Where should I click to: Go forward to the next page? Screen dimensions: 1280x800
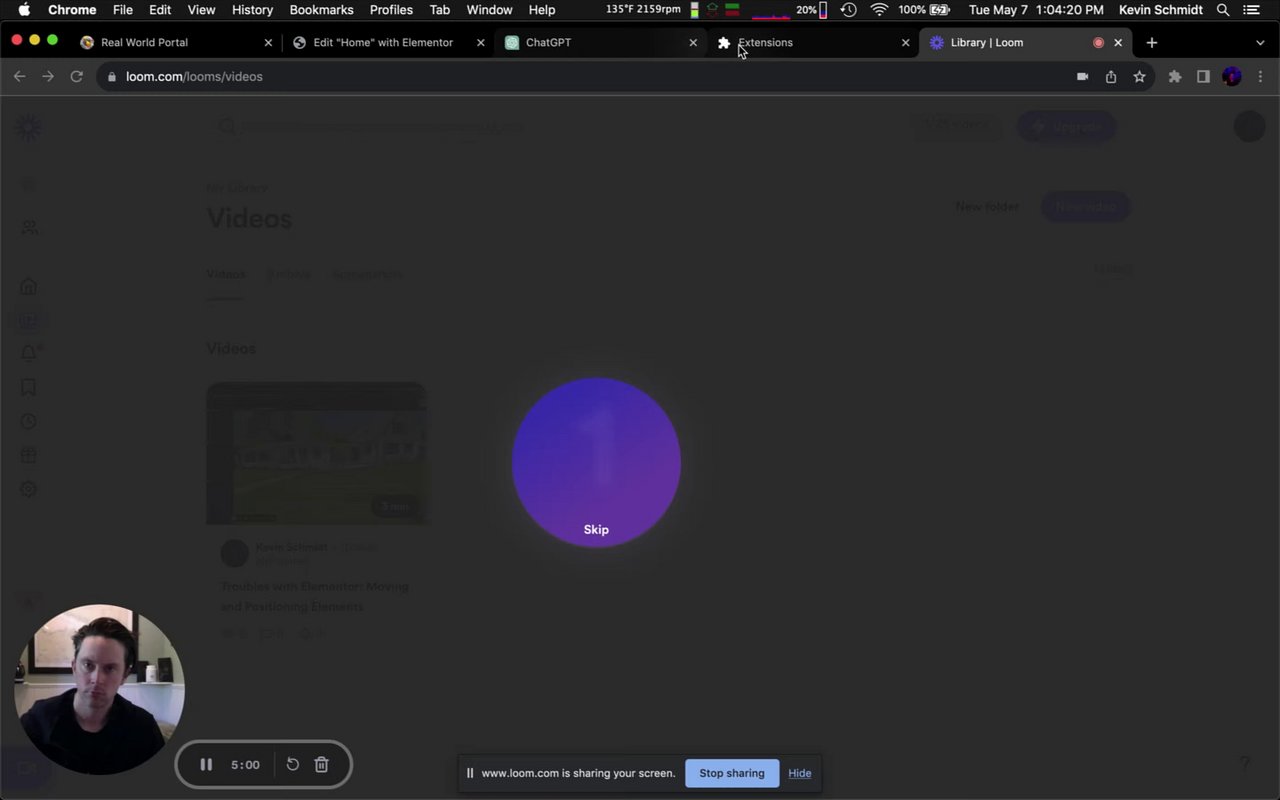tap(48, 76)
